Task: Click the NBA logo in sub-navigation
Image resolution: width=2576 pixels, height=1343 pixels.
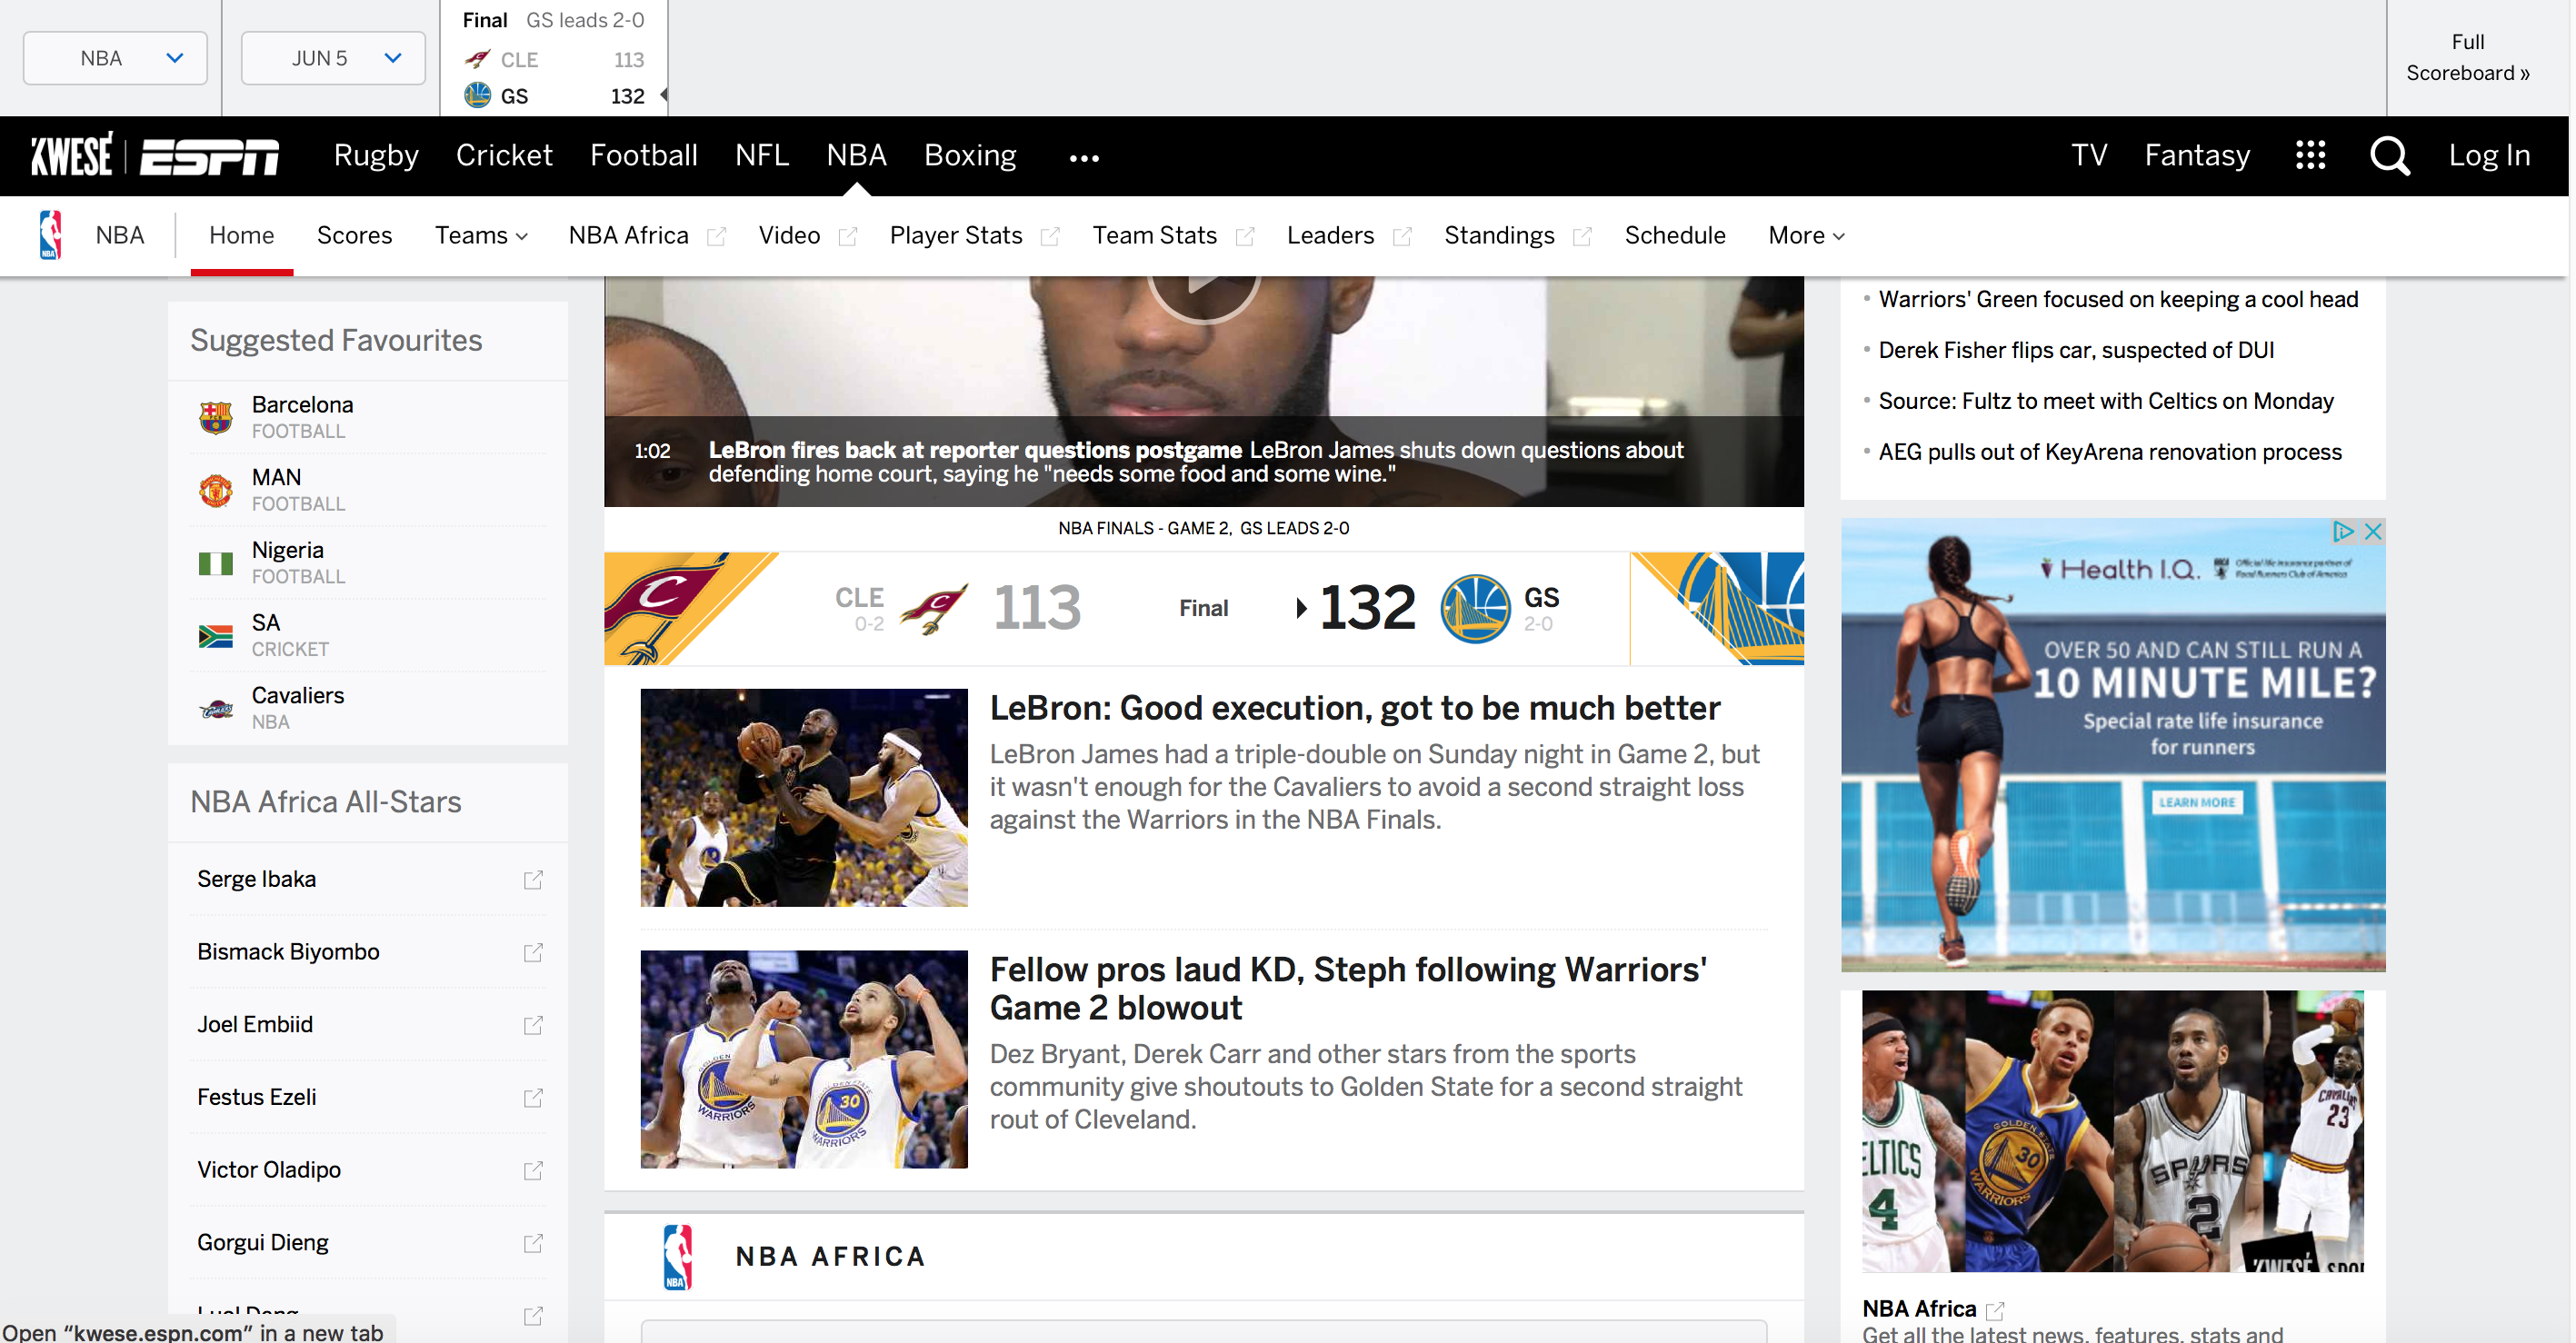Action: click(x=51, y=236)
